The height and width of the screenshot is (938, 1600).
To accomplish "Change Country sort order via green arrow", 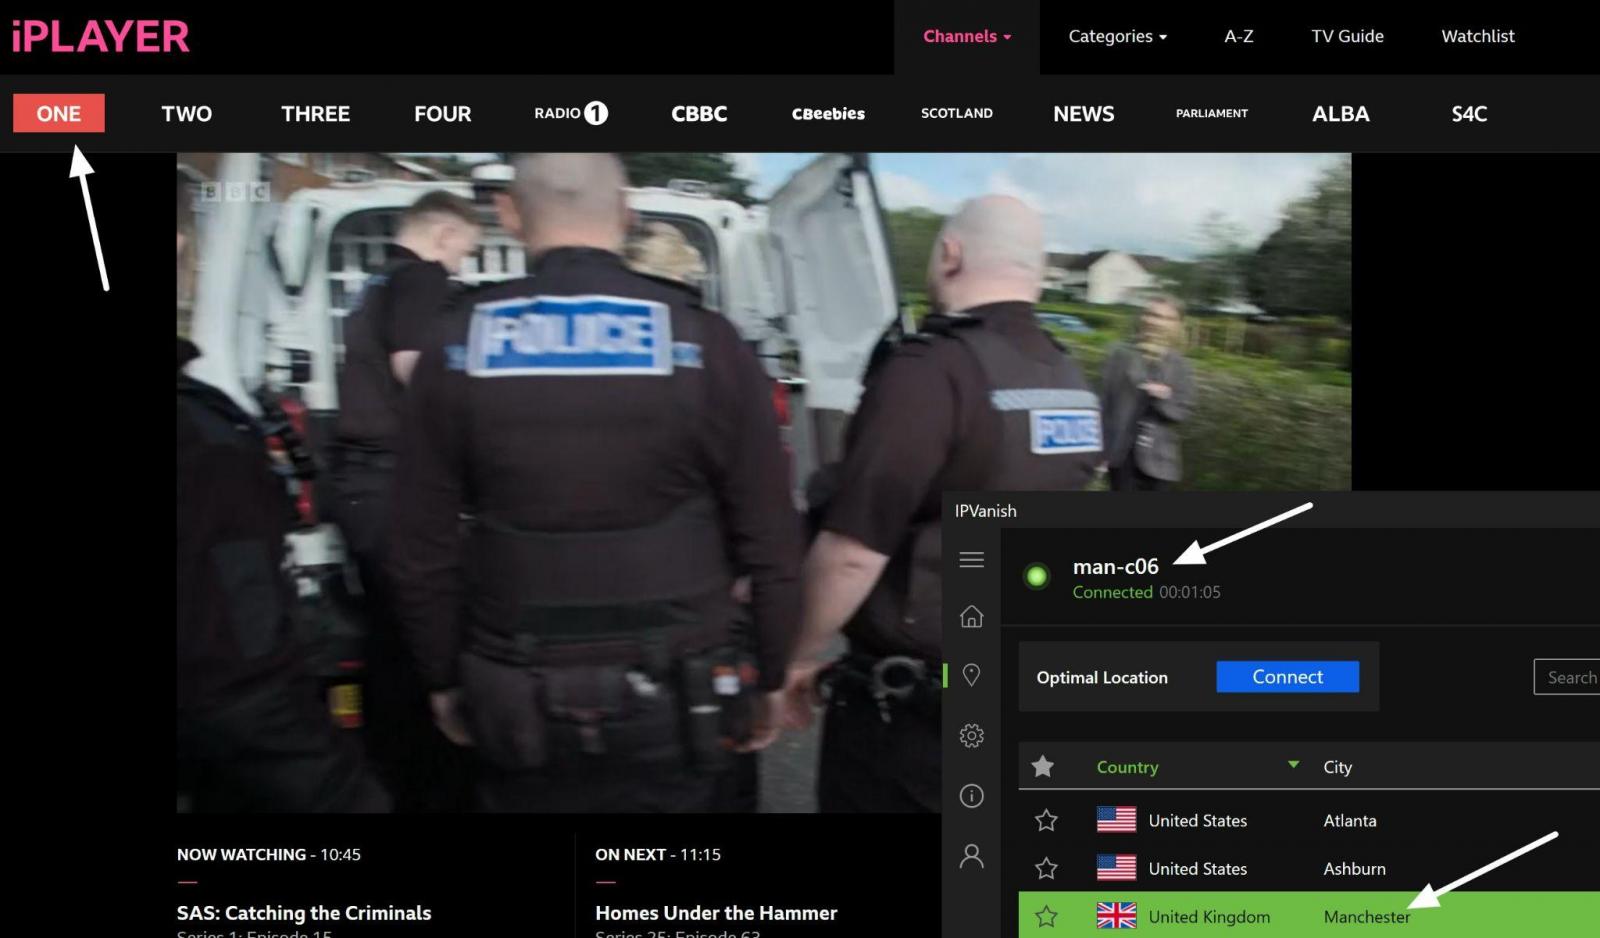I will (1293, 766).
